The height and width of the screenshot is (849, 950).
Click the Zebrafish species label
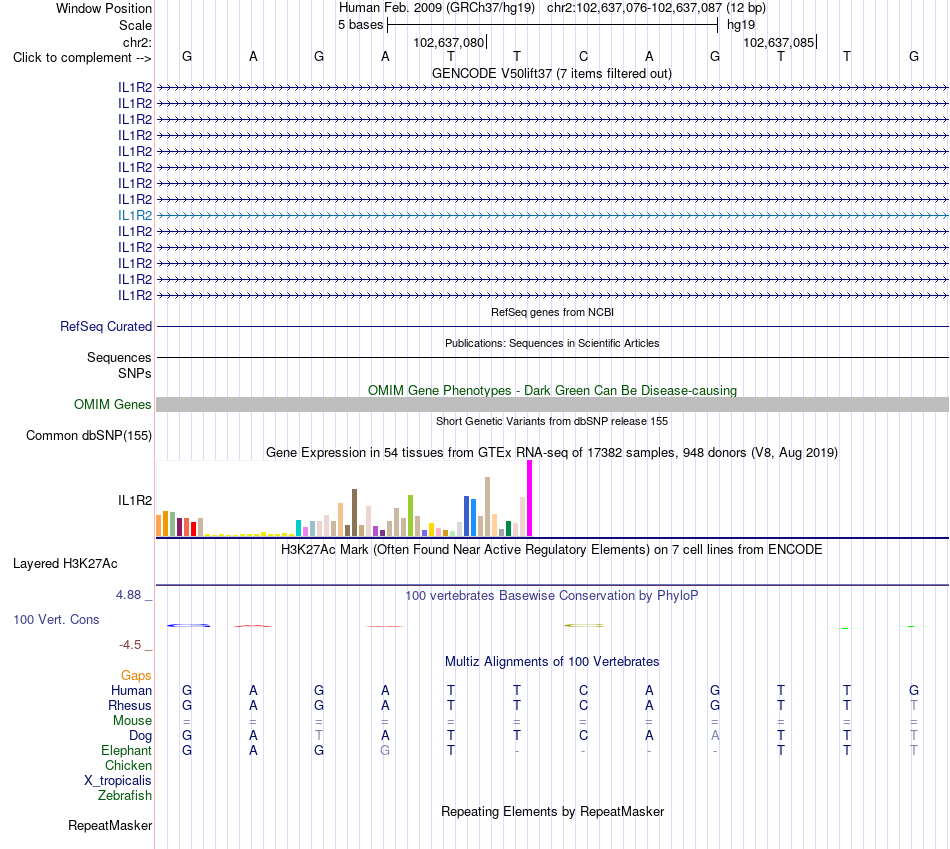[x=125, y=795]
